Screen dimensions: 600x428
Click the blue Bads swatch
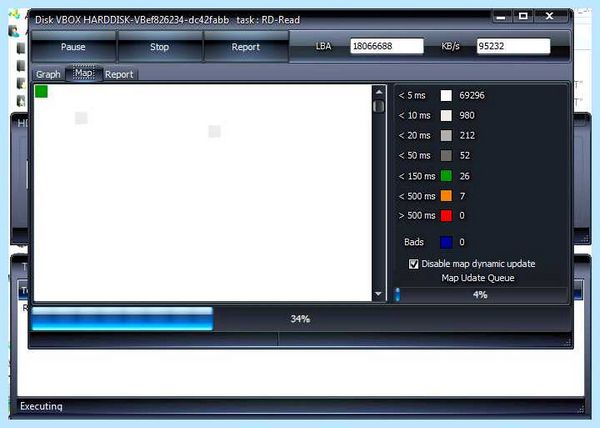click(446, 242)
